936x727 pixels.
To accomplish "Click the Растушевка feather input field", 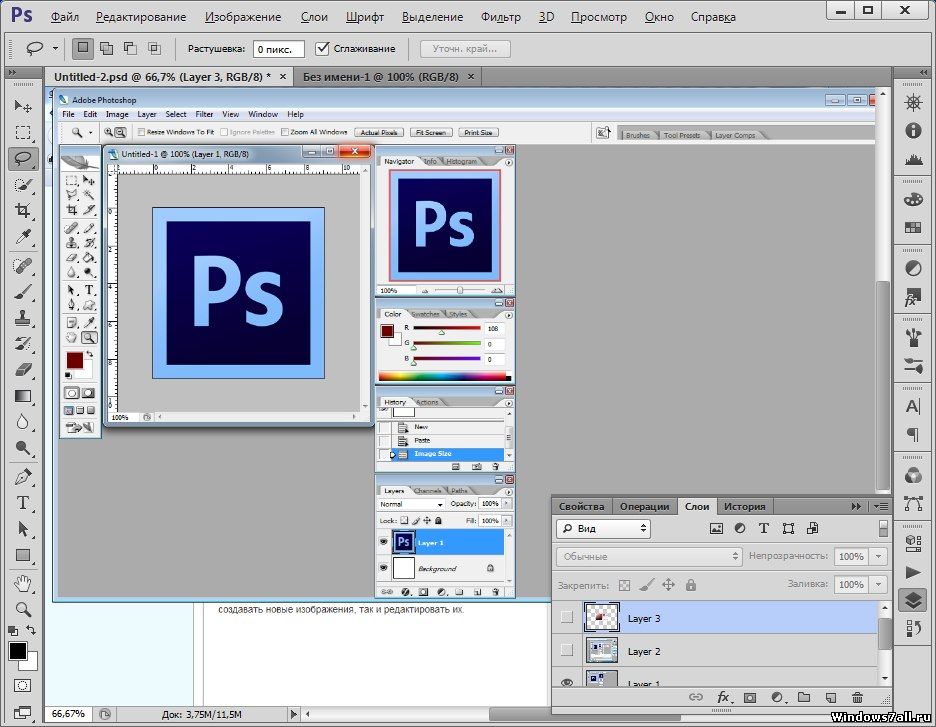I will coord(279,49).
